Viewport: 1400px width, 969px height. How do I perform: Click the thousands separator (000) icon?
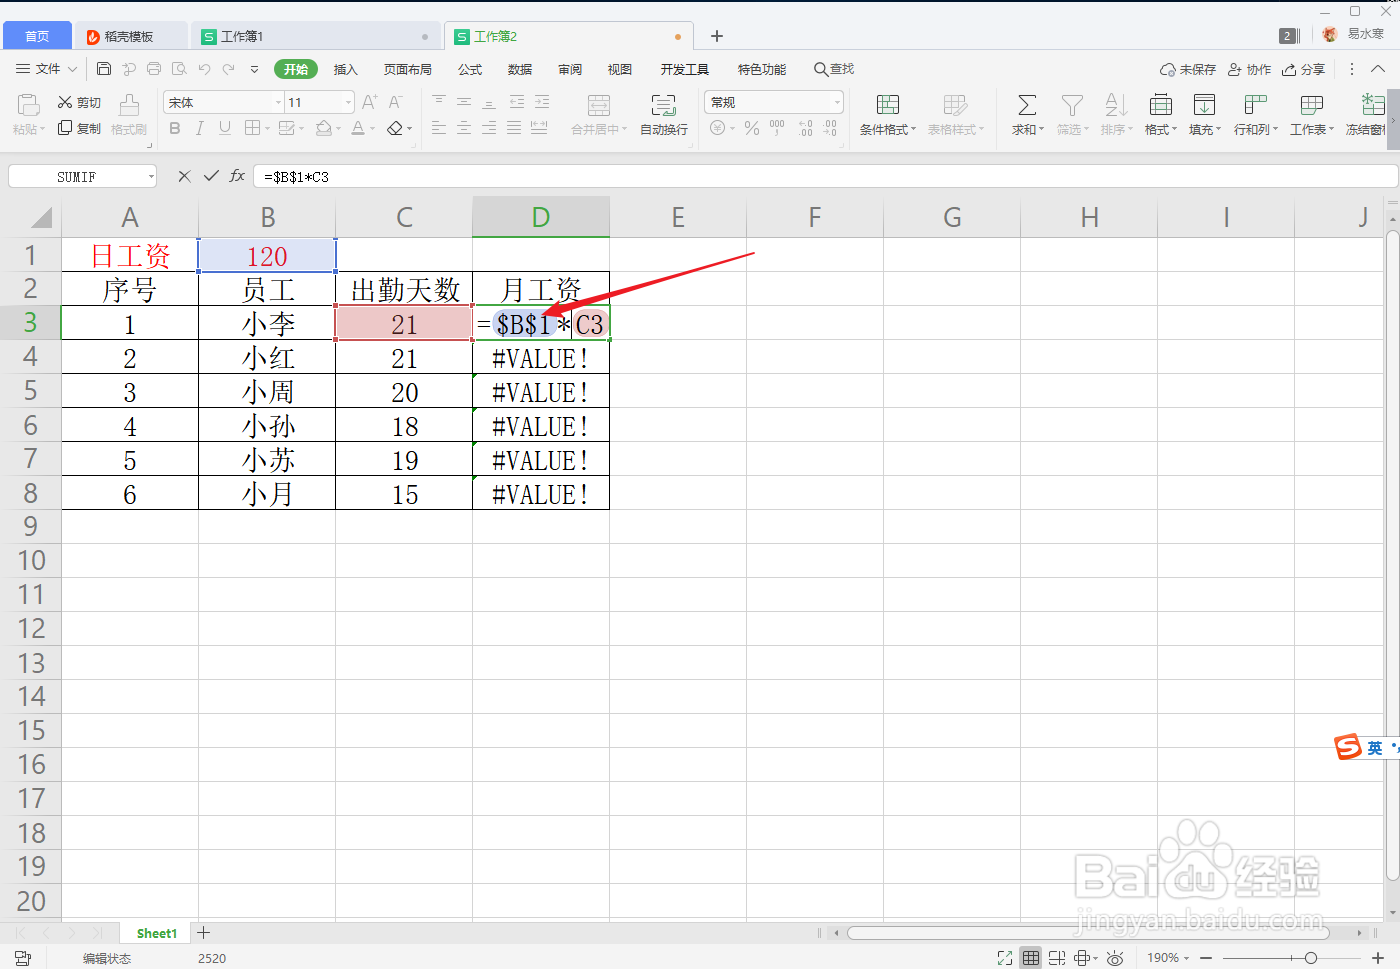(777, 128)
